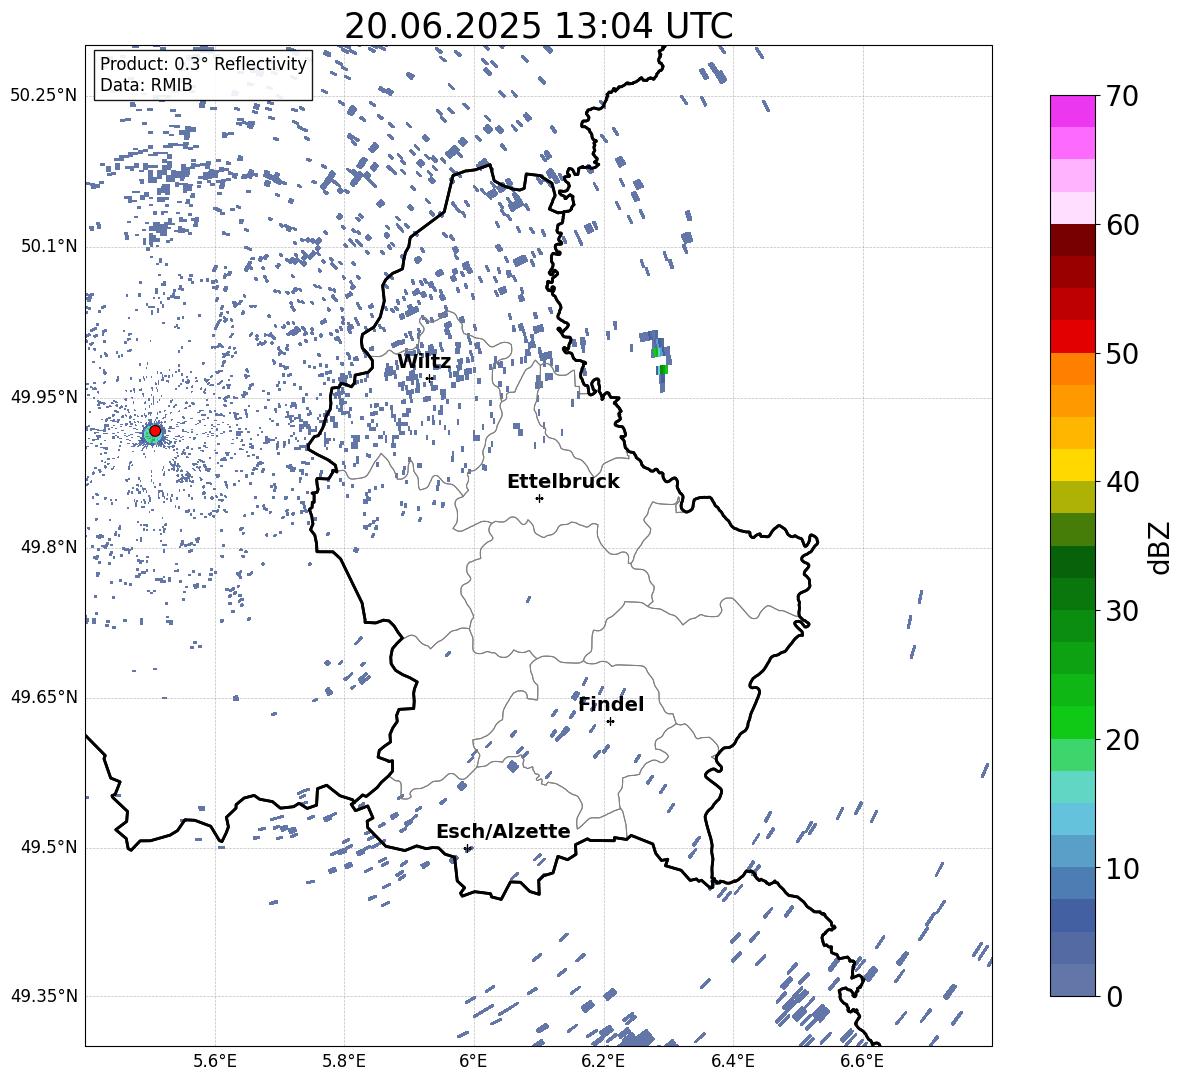Click the blue 10 dBZ colorbar segment
The height and width of the screenshot is (1081, 1184).
coord(1072,851)
